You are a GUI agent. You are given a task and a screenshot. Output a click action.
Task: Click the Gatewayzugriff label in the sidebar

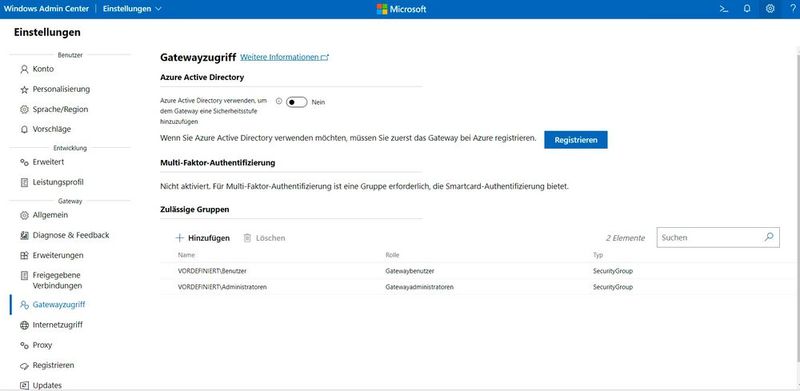tap(59, 305)
